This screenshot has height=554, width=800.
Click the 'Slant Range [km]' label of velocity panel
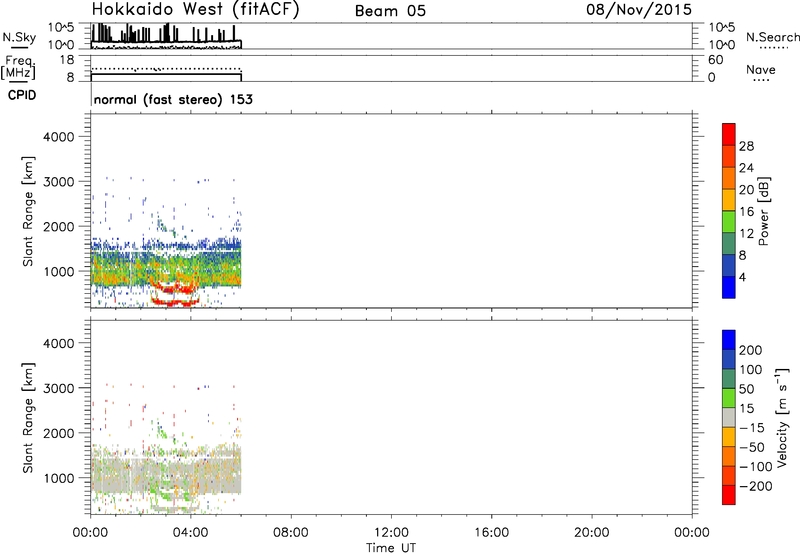[x=27, y=417]
